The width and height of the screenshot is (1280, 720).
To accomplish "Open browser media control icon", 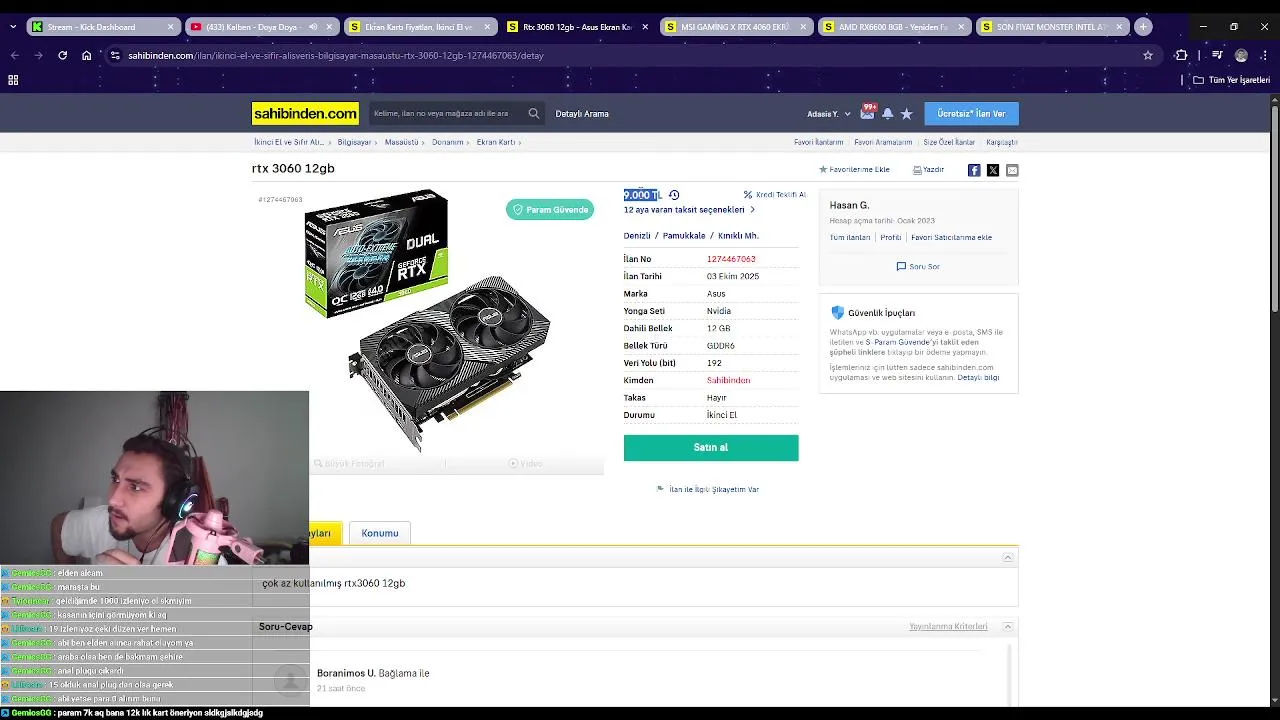I will tap(1217, 56).
